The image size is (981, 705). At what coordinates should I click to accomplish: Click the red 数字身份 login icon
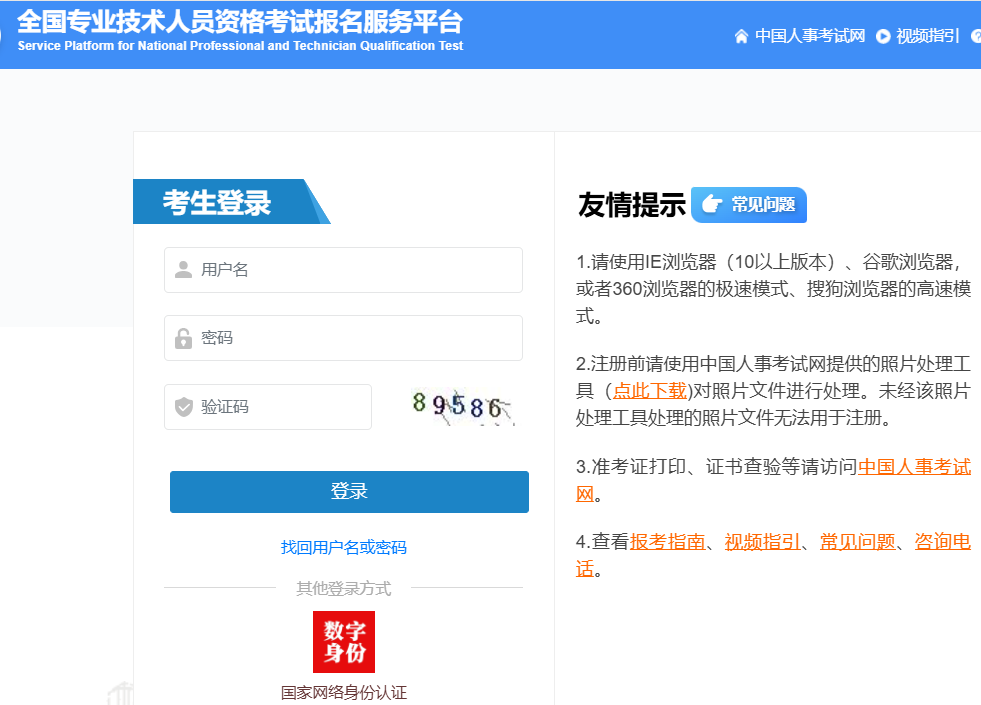click(343, 642)
